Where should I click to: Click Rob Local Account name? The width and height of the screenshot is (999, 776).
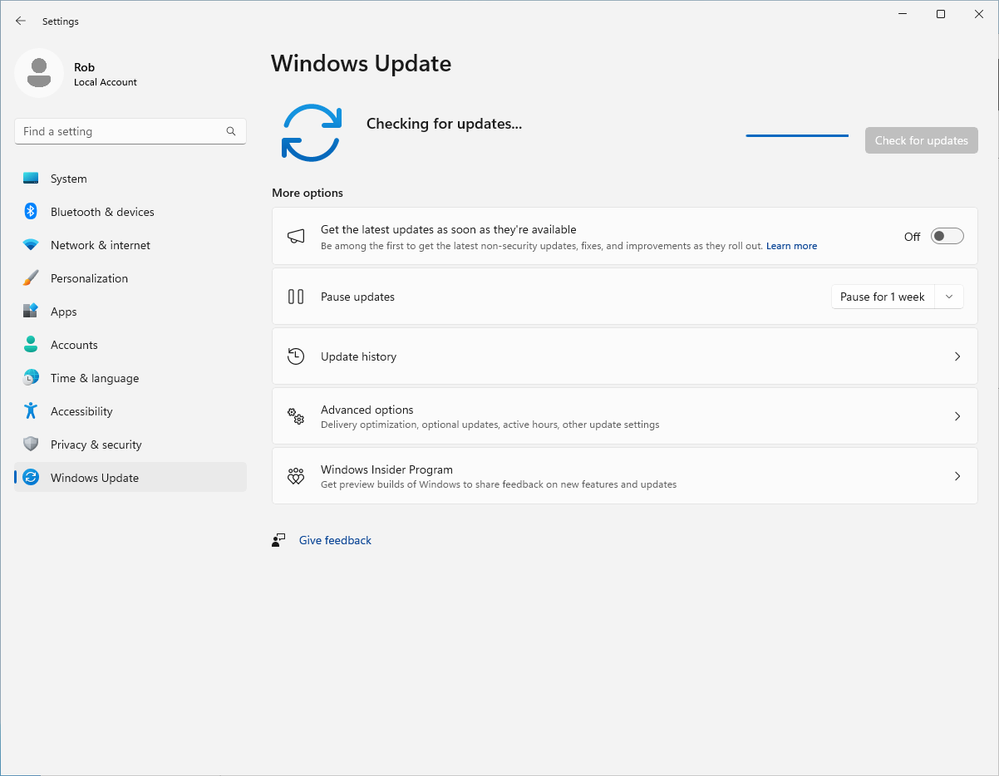(105, 74)
